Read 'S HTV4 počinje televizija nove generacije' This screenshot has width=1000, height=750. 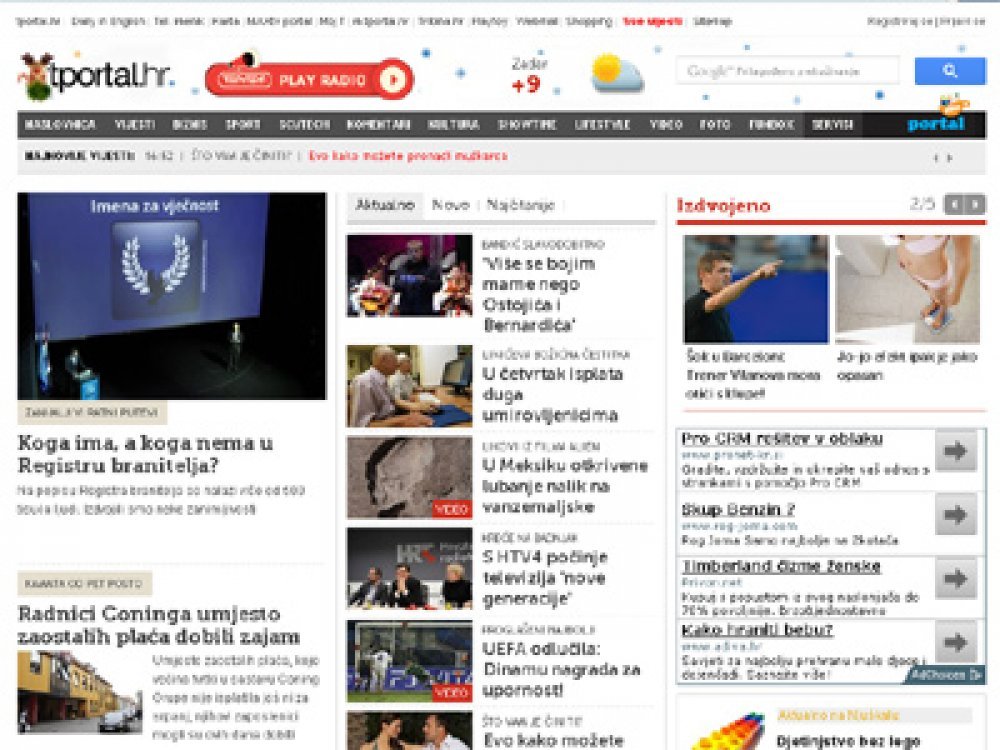click(545, 578)
